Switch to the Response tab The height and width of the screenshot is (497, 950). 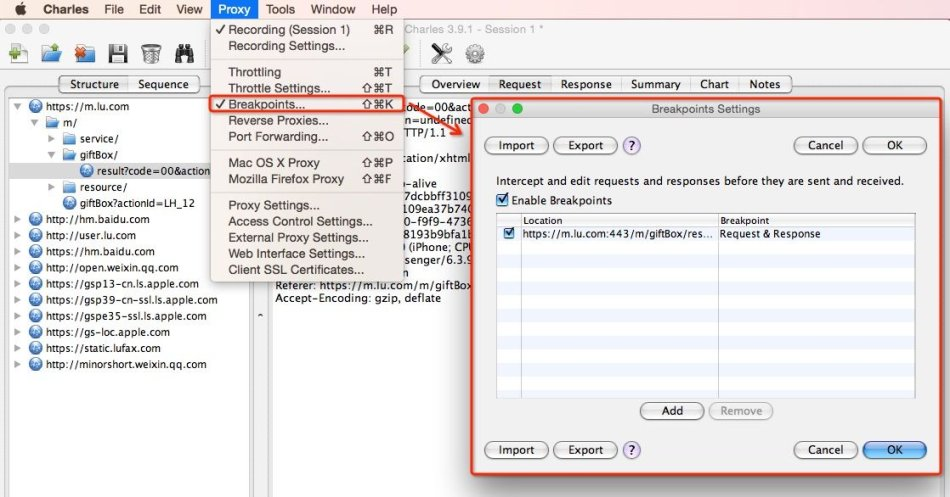coord(586,84)
